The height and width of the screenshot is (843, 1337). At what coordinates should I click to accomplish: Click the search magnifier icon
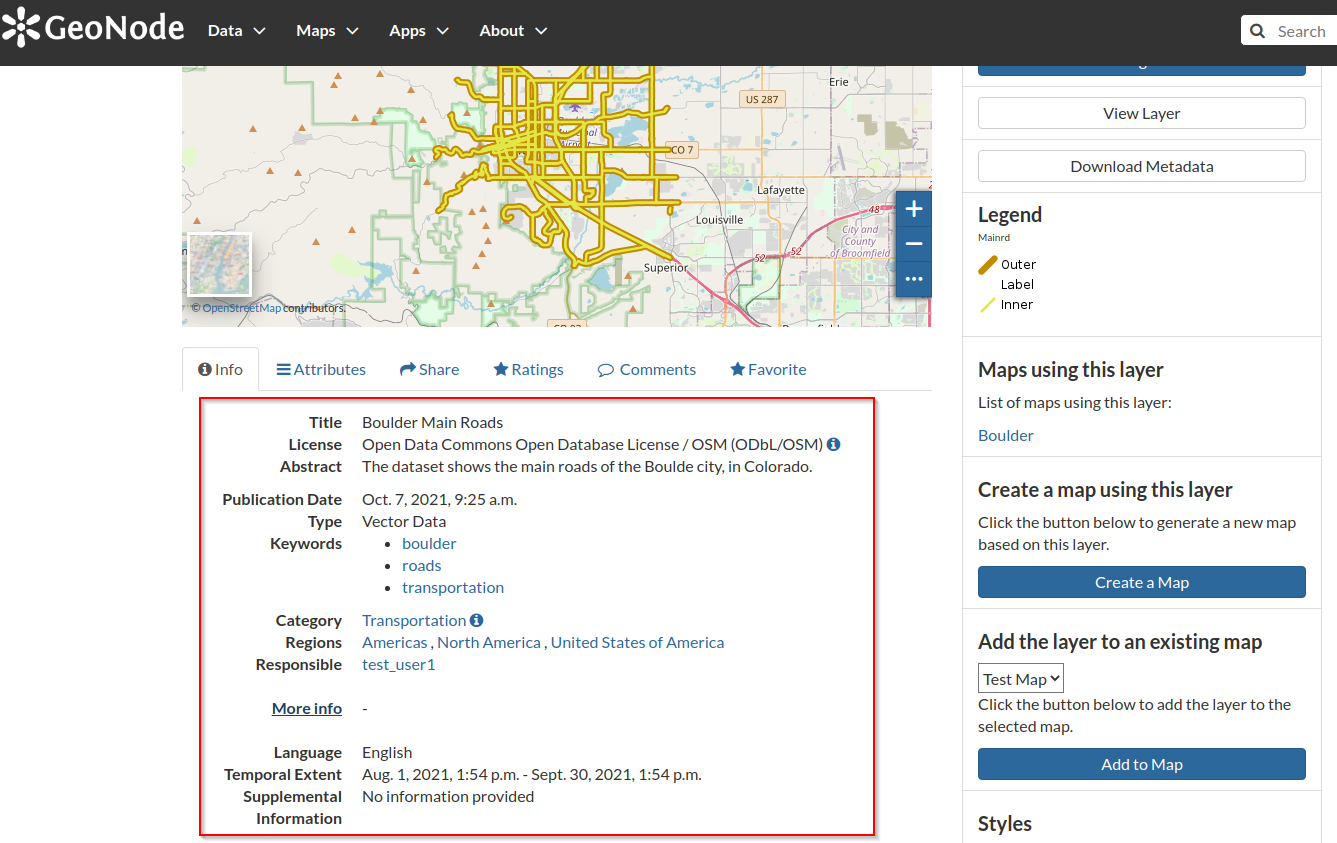tap(1257, 31)
